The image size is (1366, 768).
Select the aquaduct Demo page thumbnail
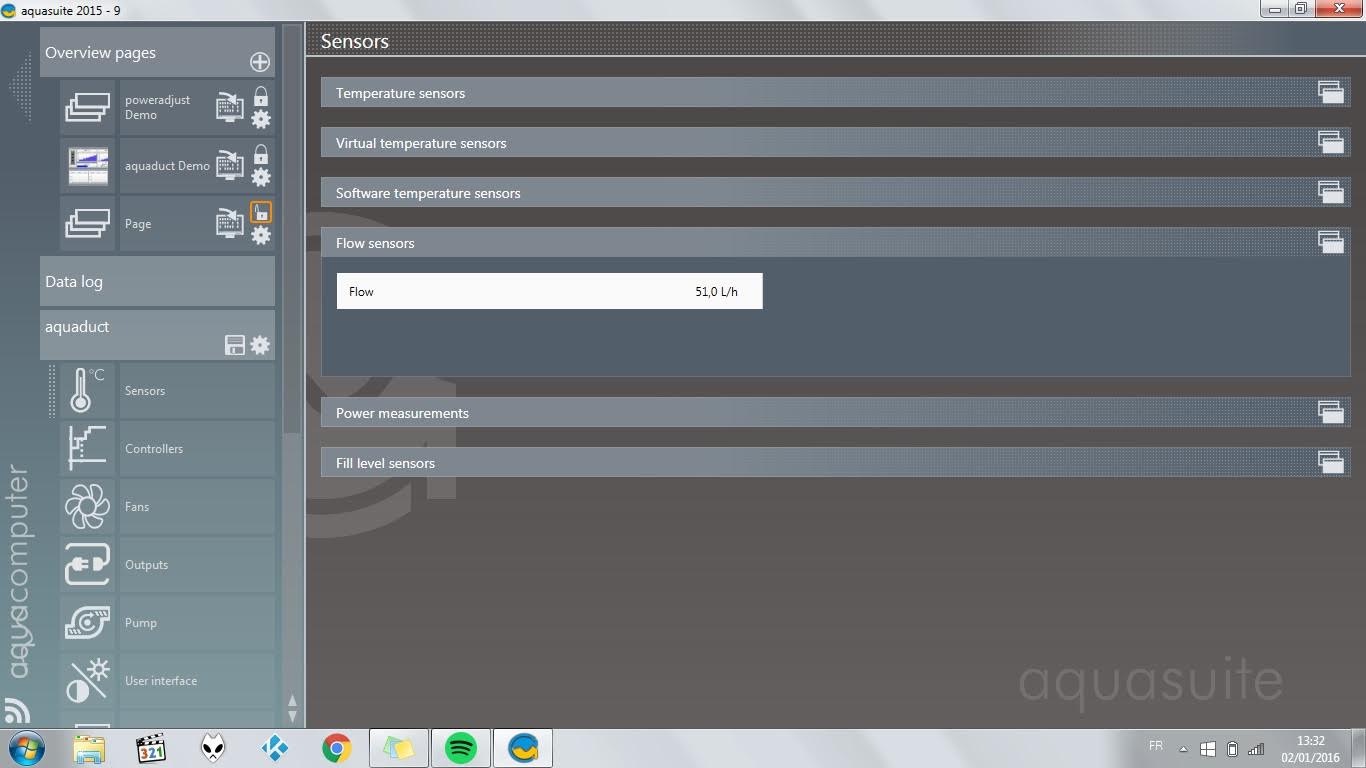[88, 165]
